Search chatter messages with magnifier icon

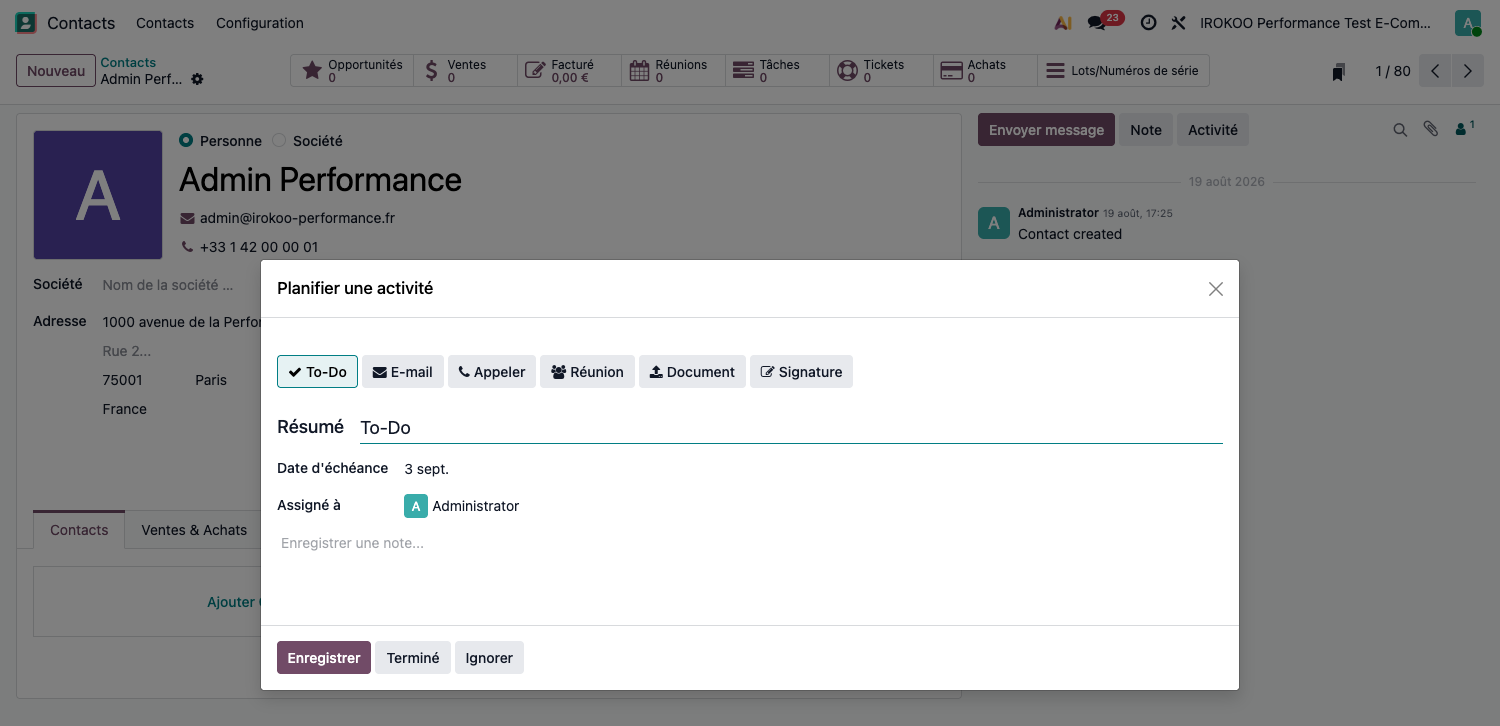coord(1400,130)
